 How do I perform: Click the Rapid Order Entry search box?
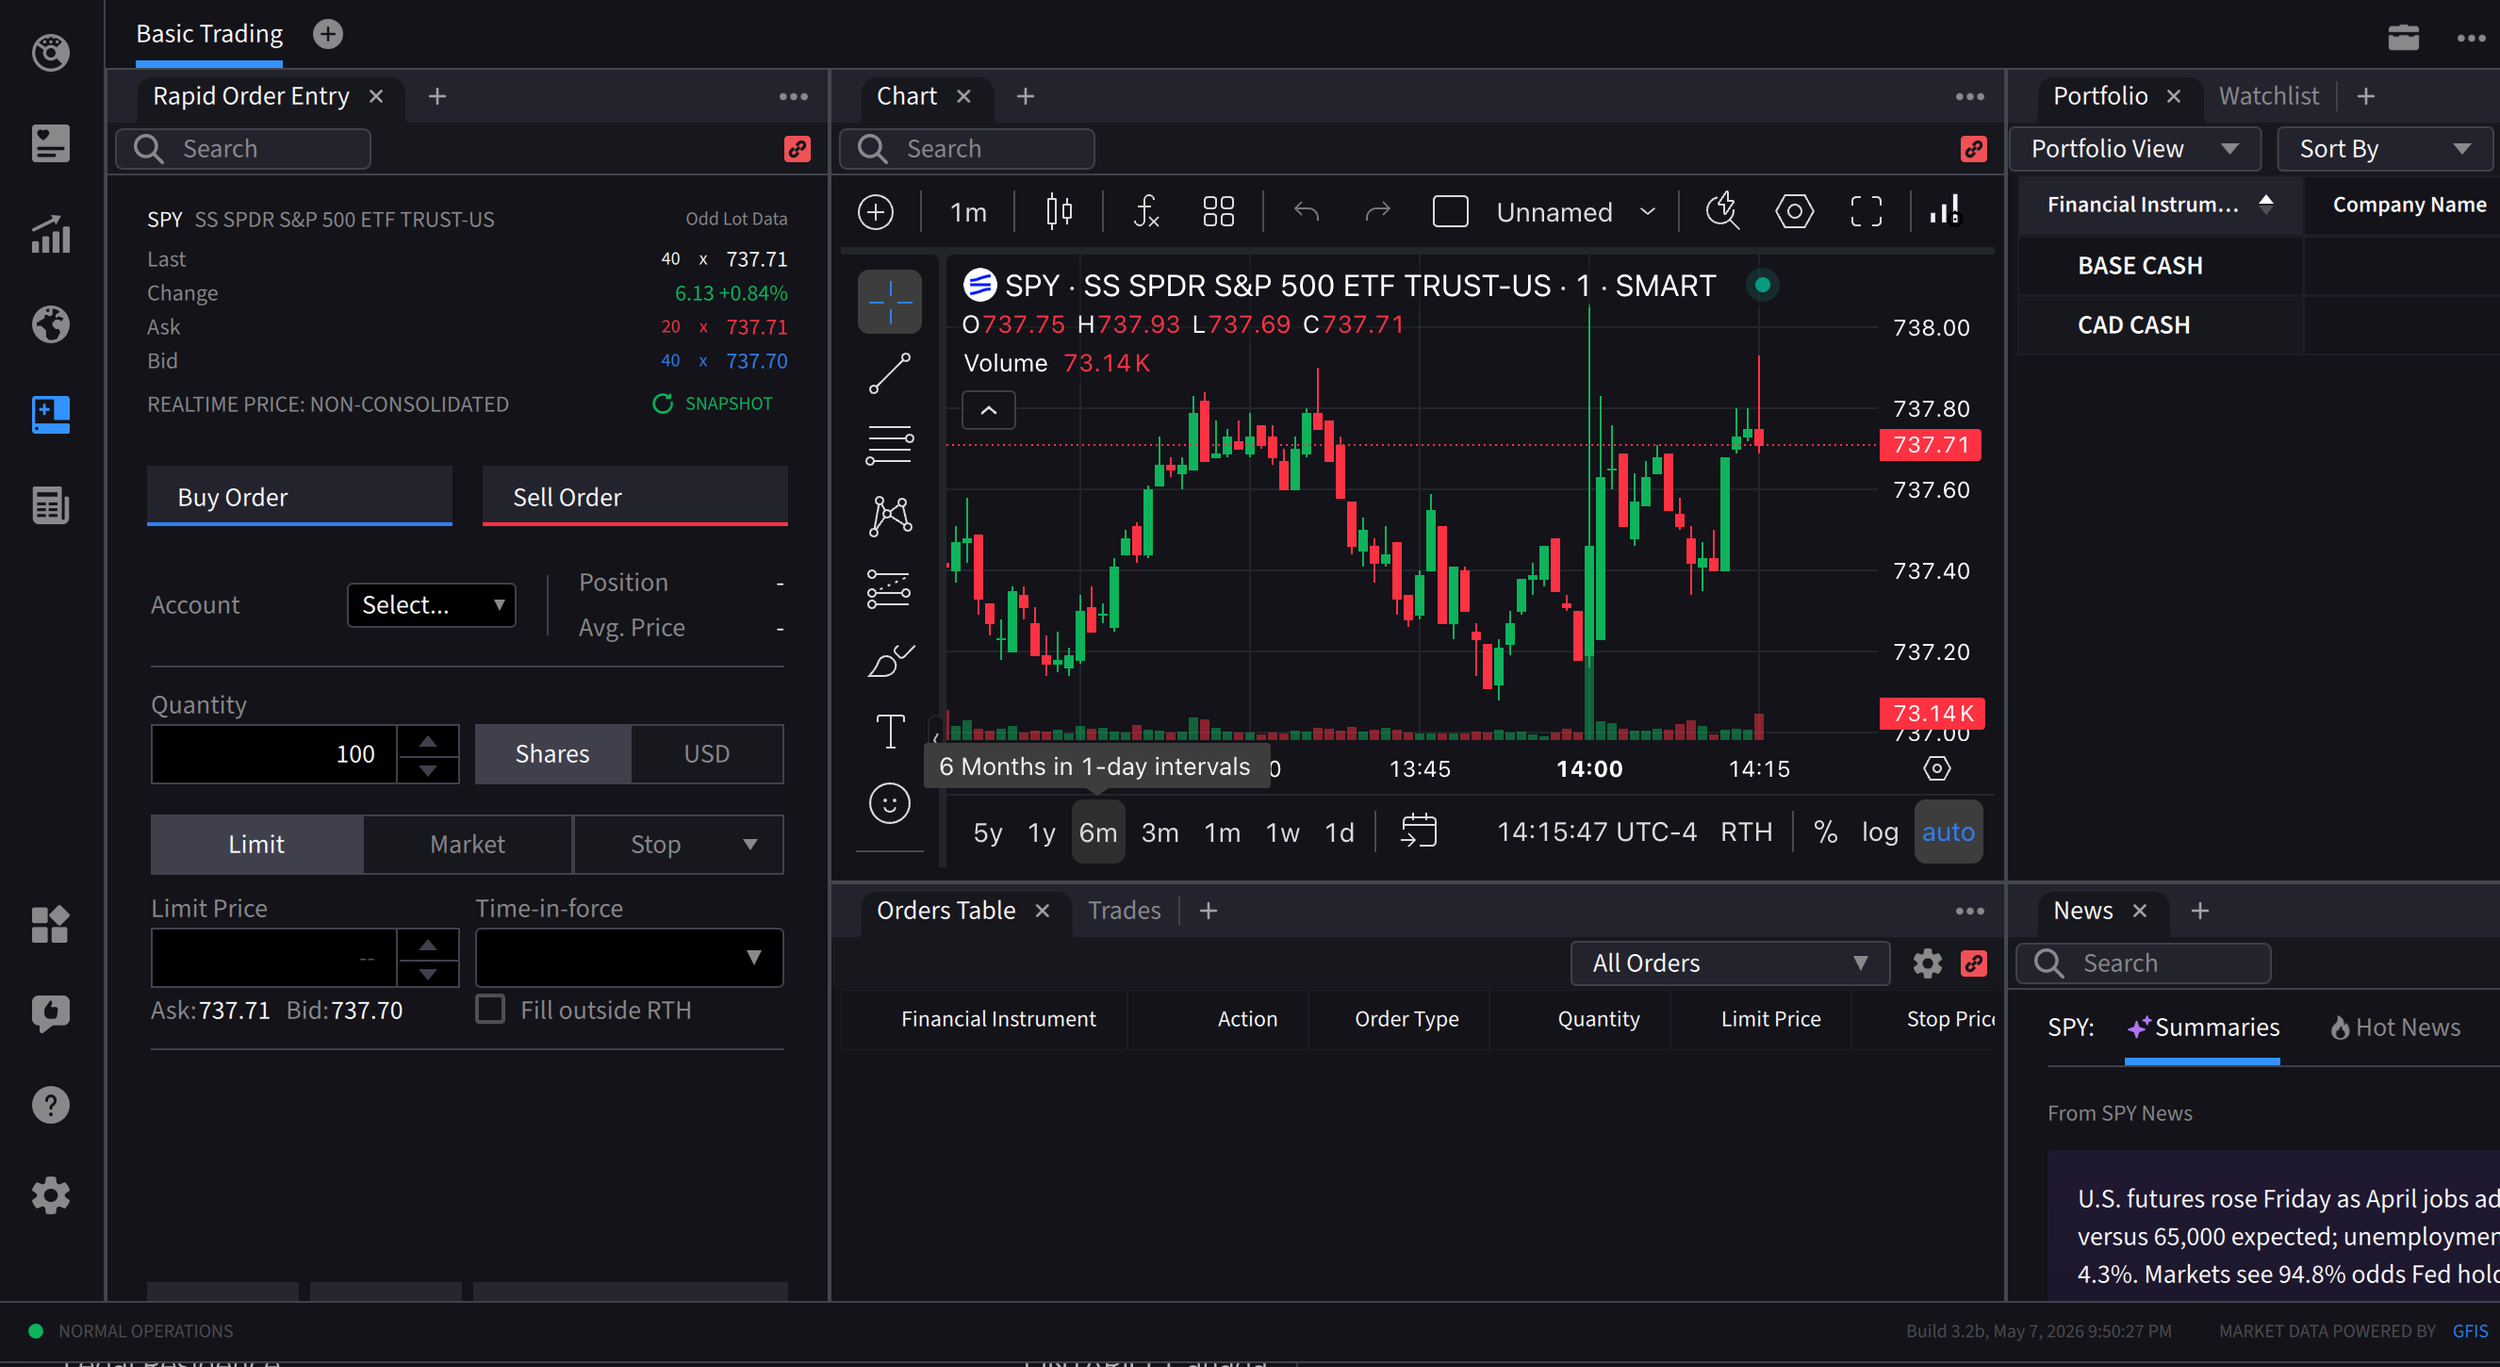[243, 149]
